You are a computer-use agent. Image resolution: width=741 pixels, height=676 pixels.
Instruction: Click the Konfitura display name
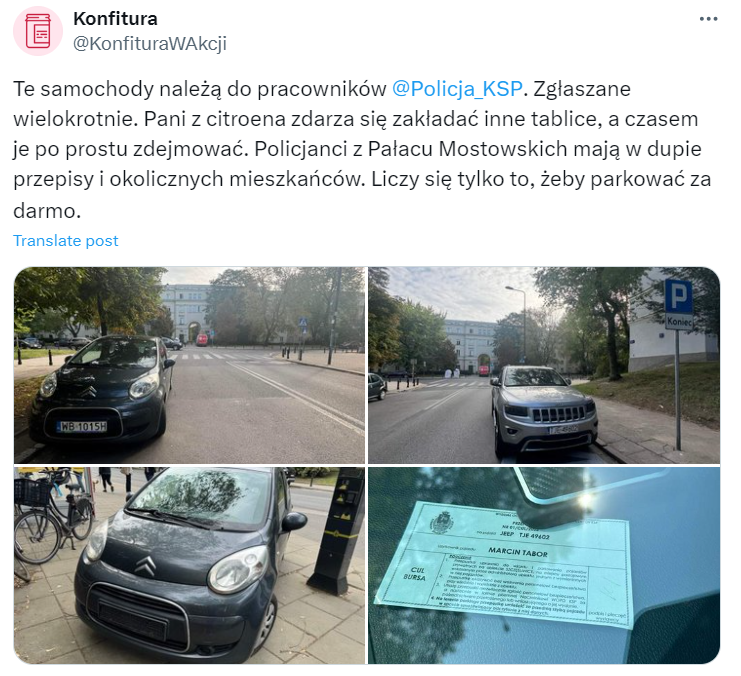click(x=115, y=19)
